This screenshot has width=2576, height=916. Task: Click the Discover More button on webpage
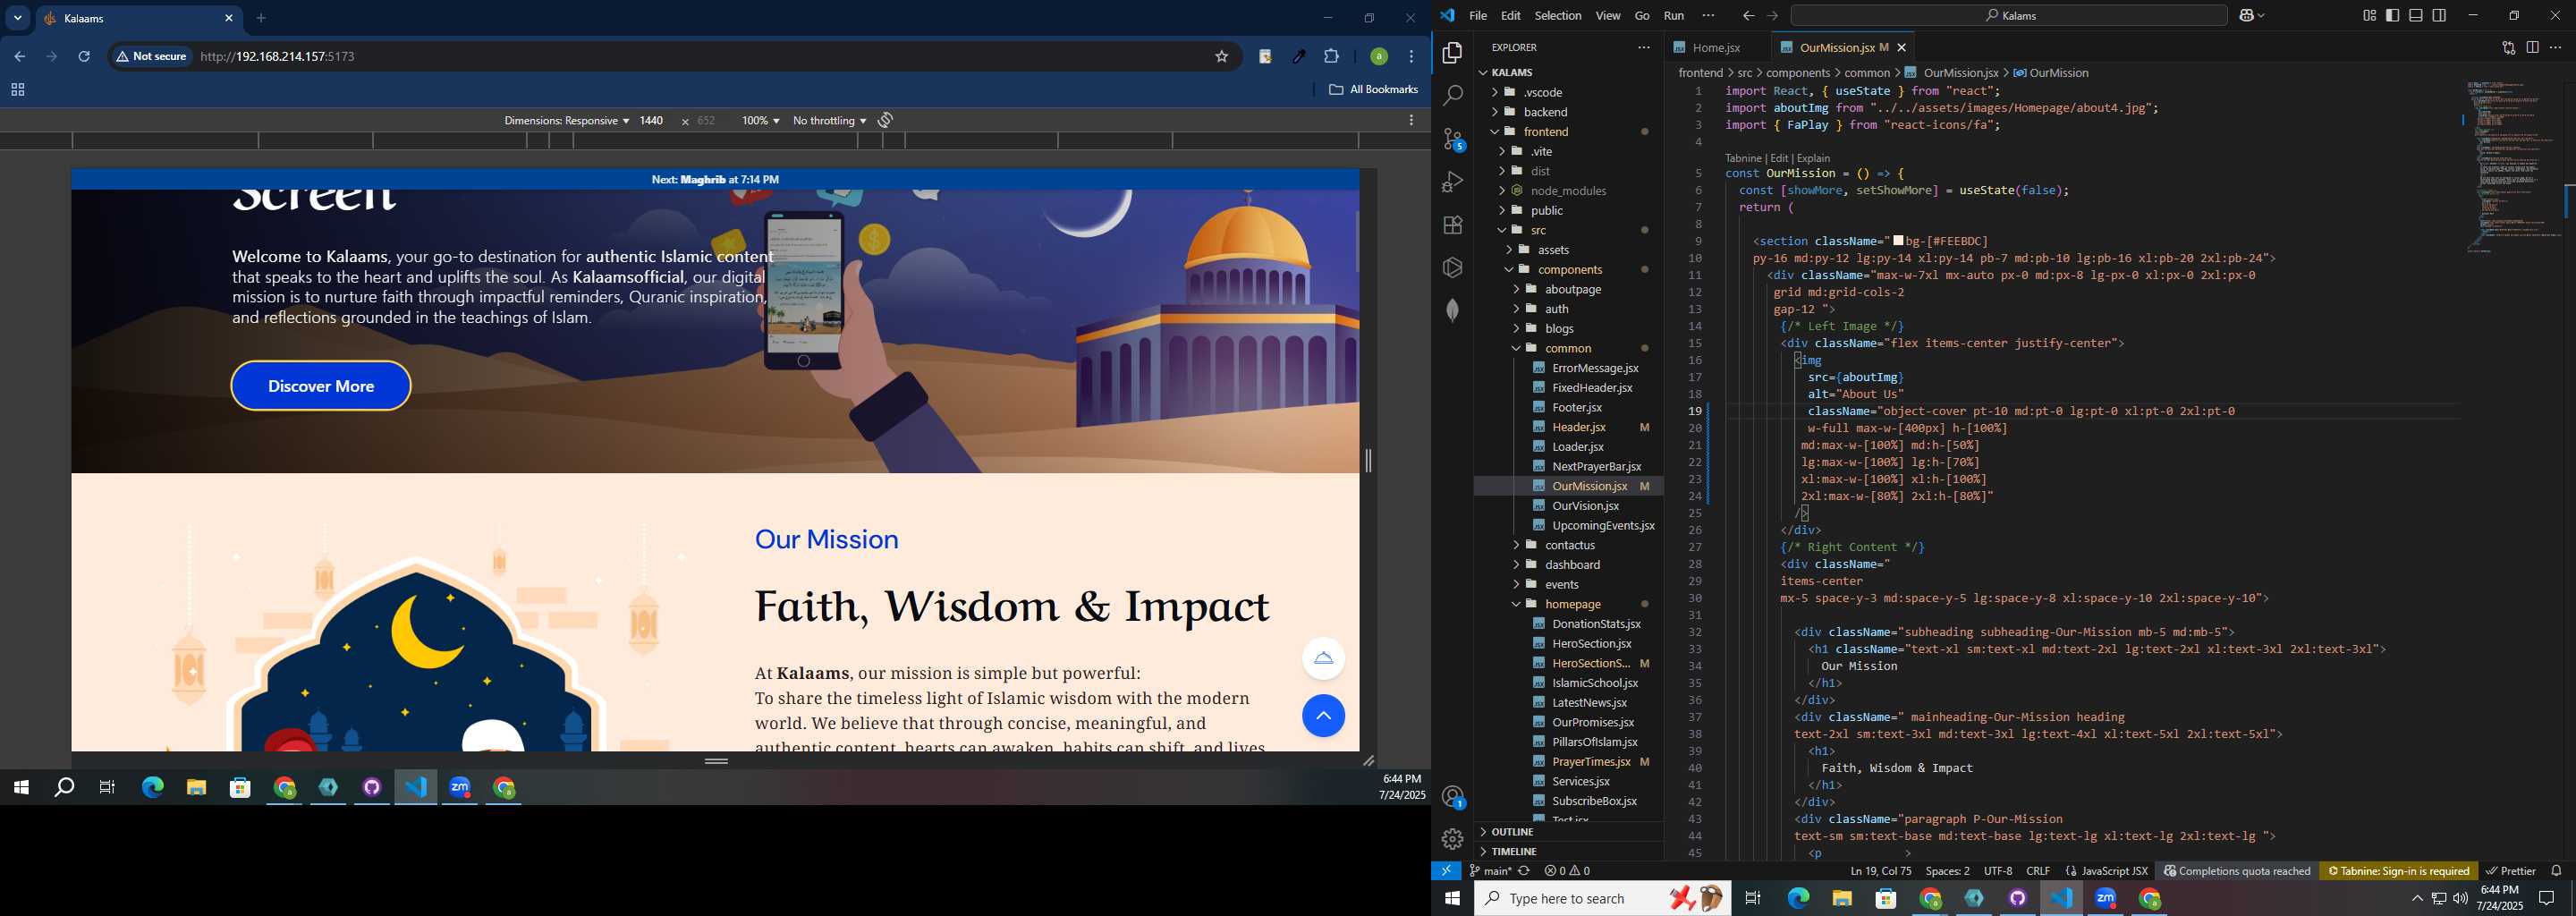tap(321, 386)
